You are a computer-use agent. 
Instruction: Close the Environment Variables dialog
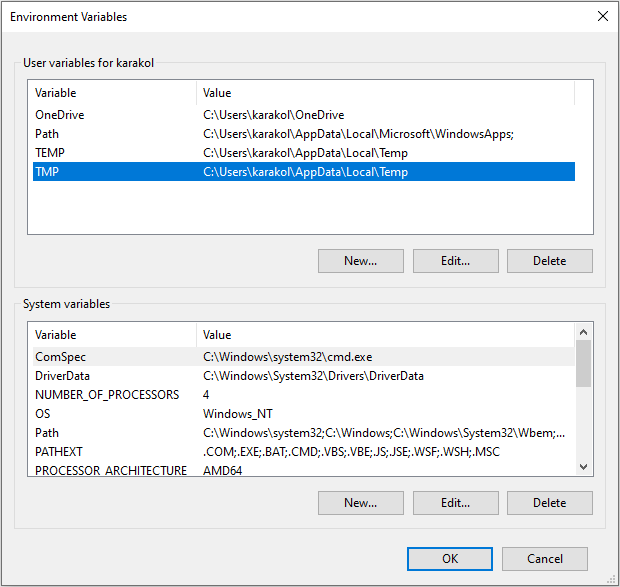603,17
